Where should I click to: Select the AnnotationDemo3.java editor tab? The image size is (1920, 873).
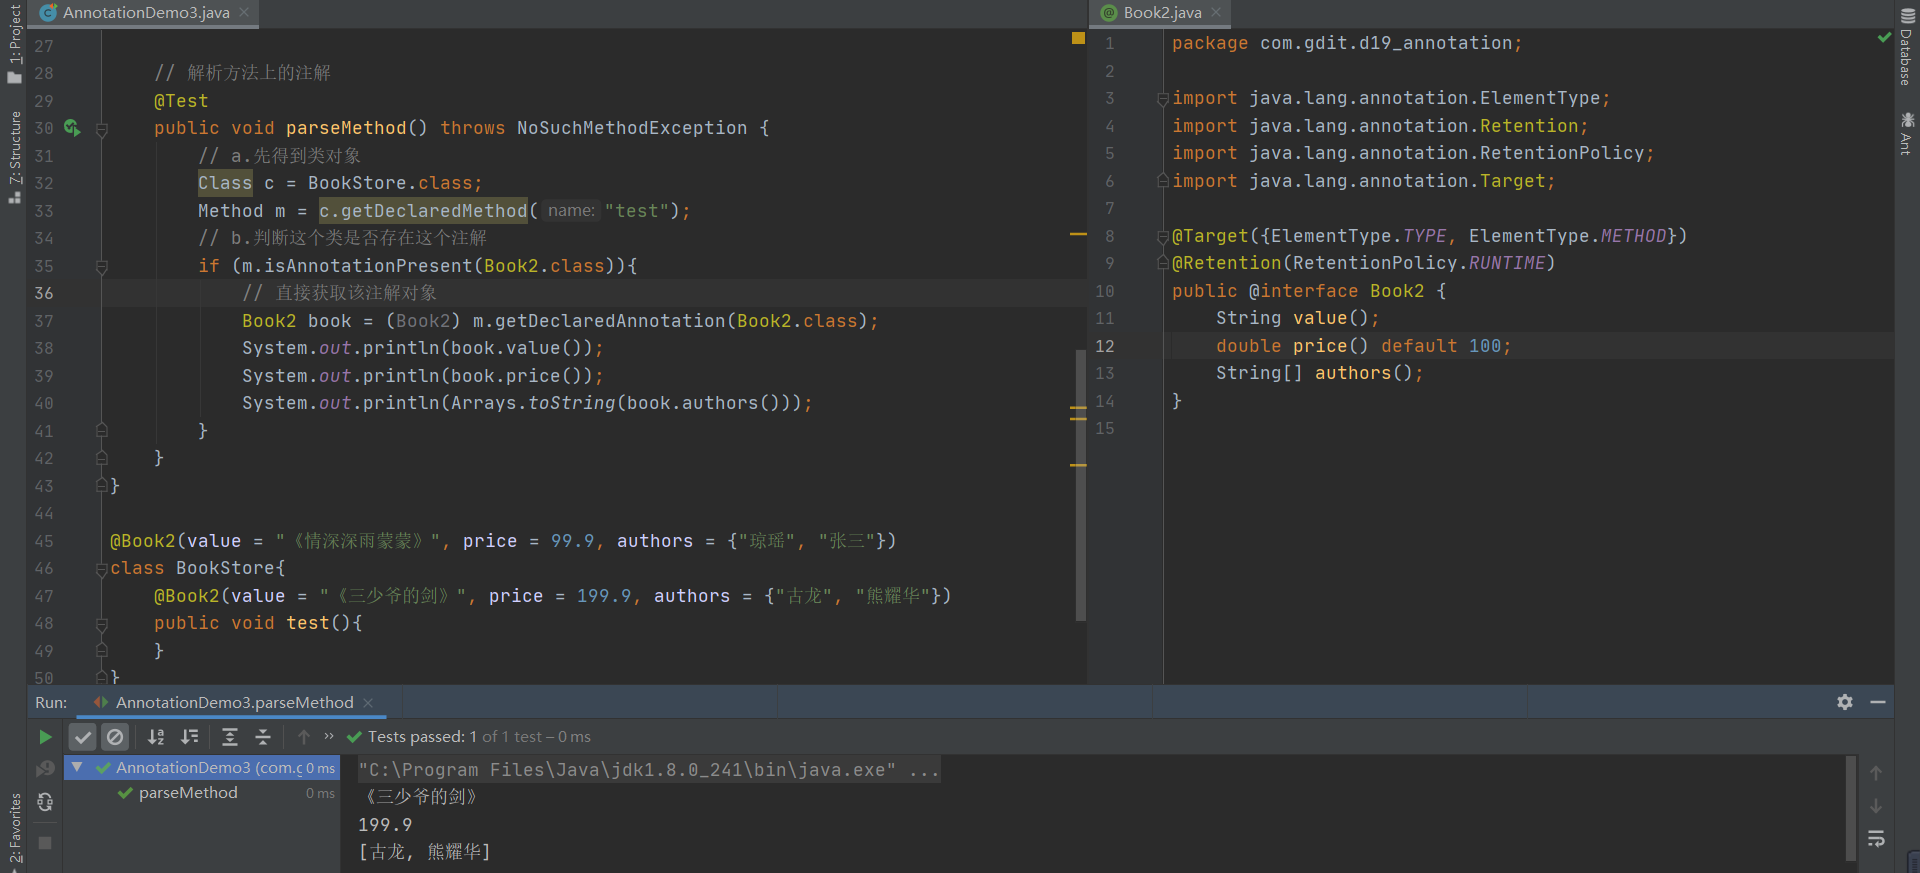click(x=145, y=13)
